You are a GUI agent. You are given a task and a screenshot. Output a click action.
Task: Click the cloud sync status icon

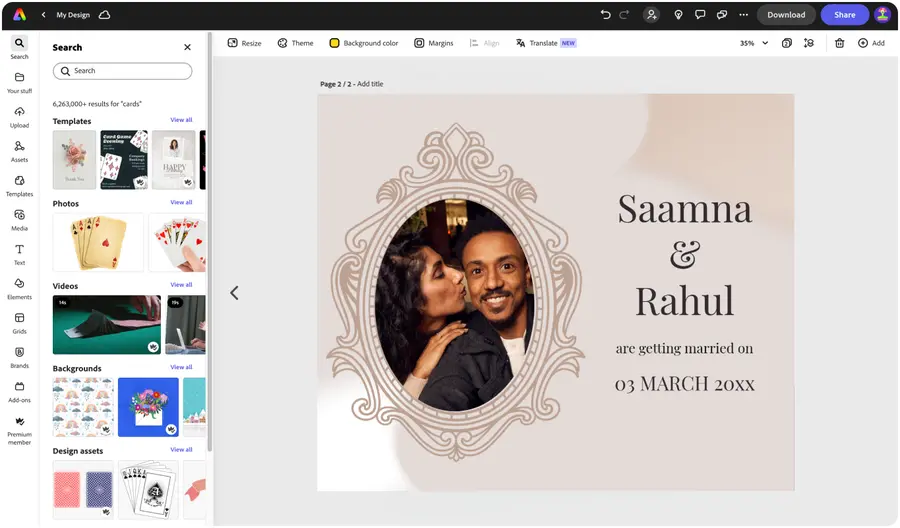105,15
